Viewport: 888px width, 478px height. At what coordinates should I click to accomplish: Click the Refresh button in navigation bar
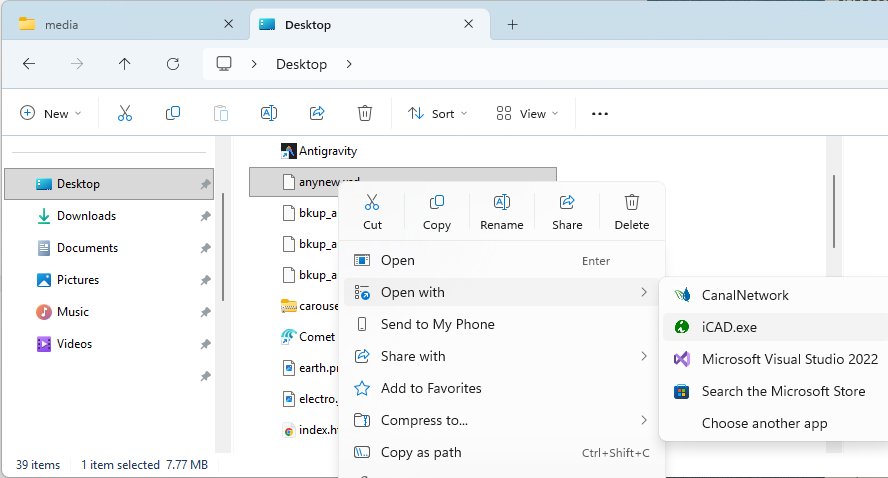click(x=173, y=64)
